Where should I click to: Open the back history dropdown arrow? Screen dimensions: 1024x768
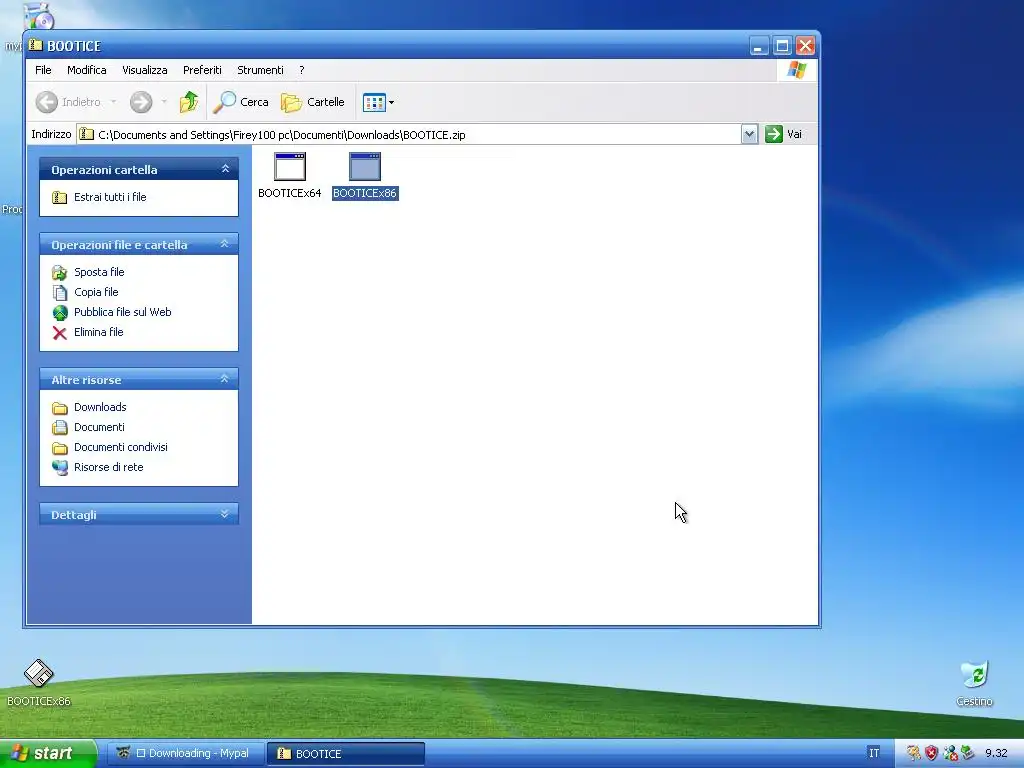point(114,102)
